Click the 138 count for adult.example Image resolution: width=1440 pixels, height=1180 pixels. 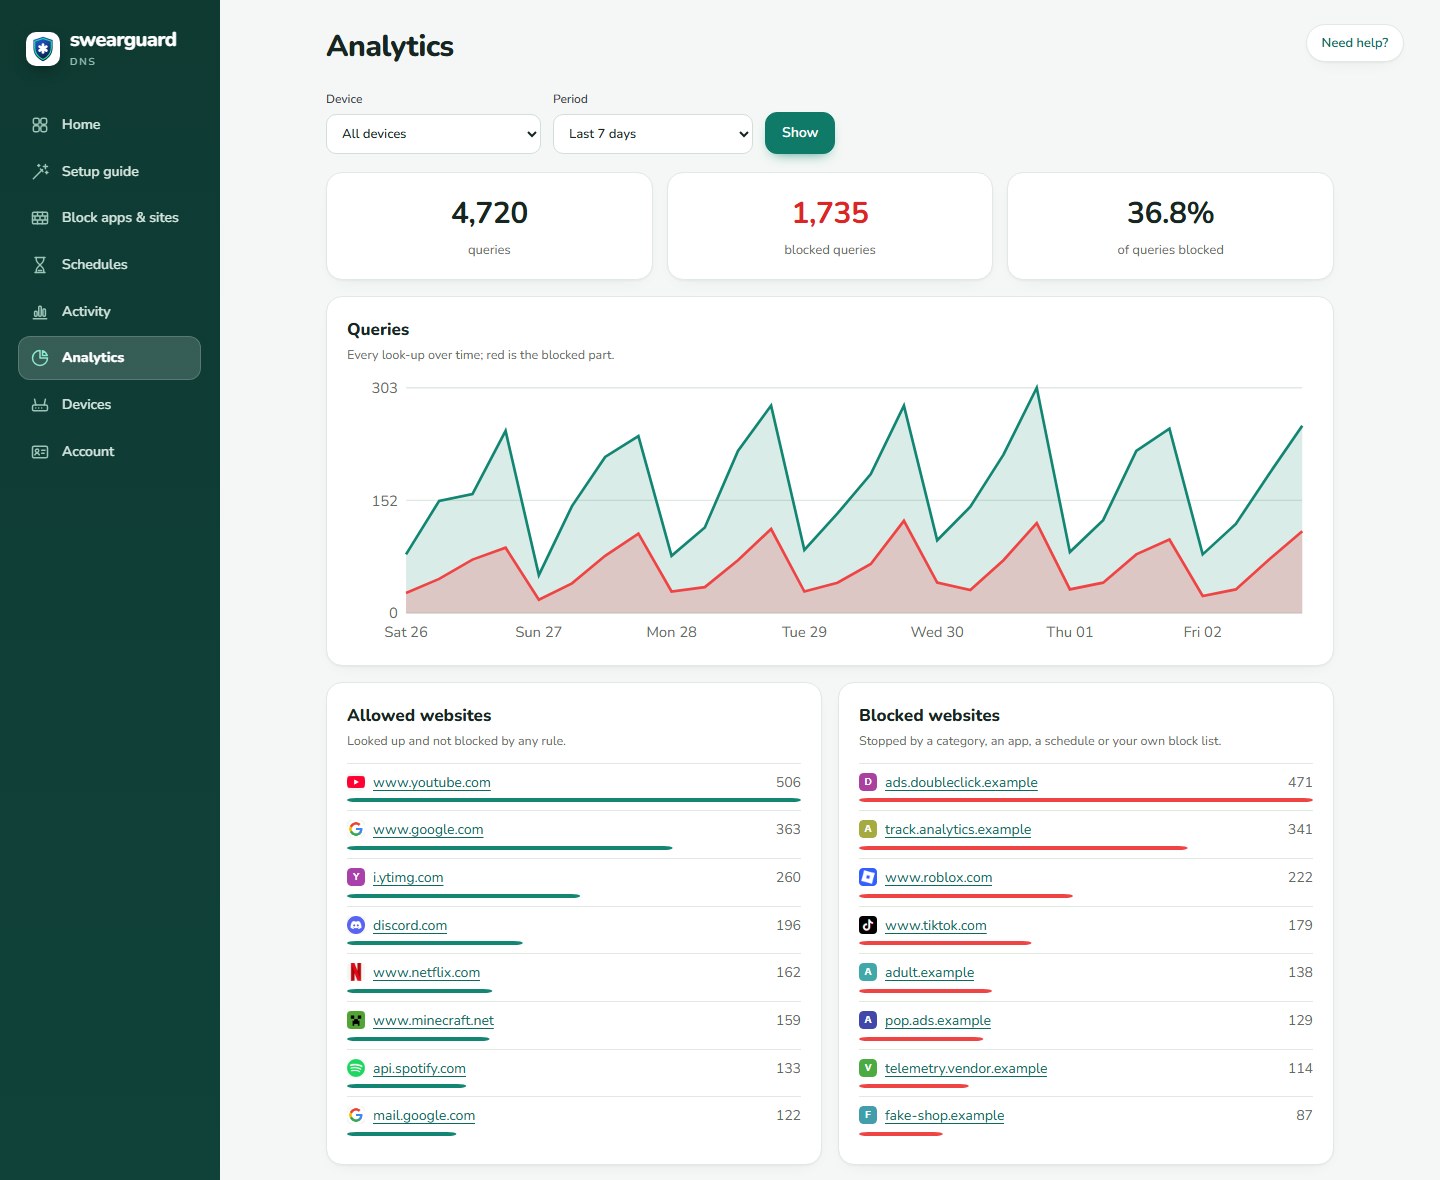(1300, 972)
